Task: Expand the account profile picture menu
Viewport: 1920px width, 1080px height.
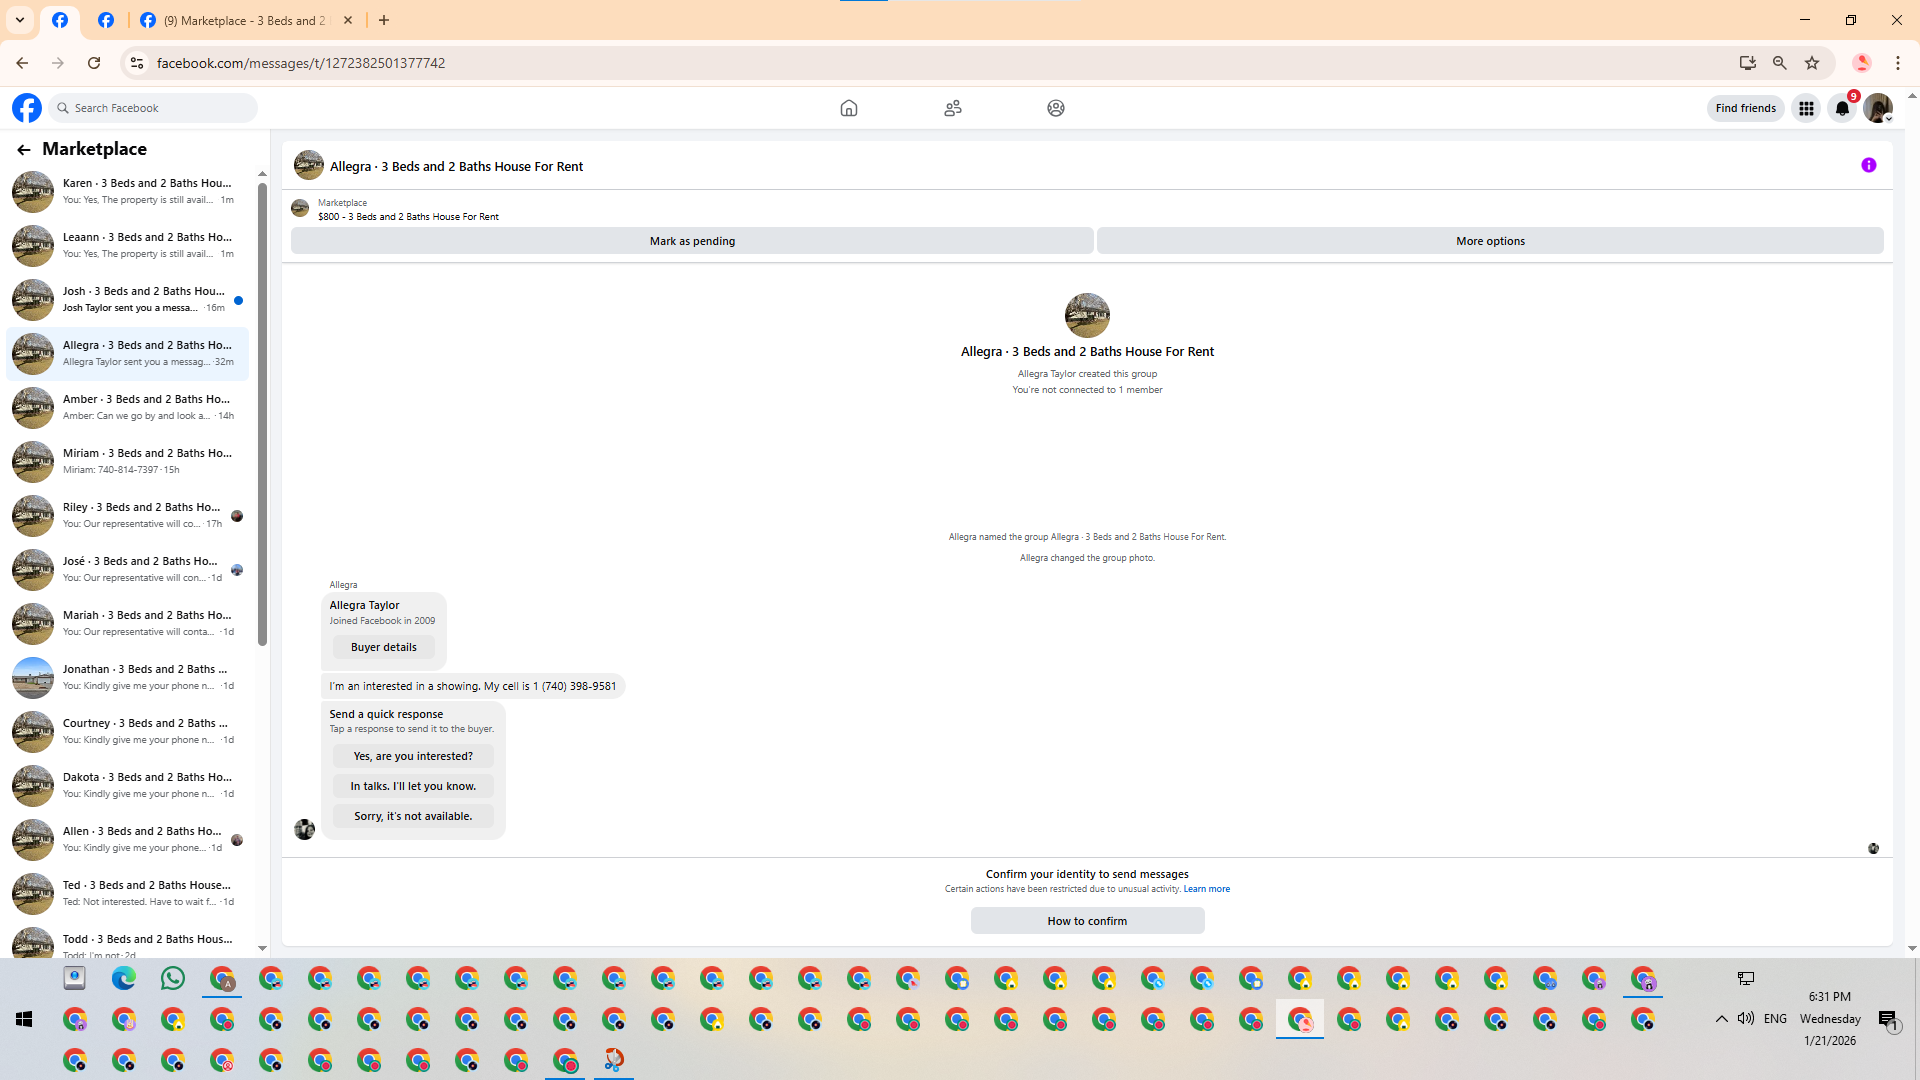Action: 1878,108
